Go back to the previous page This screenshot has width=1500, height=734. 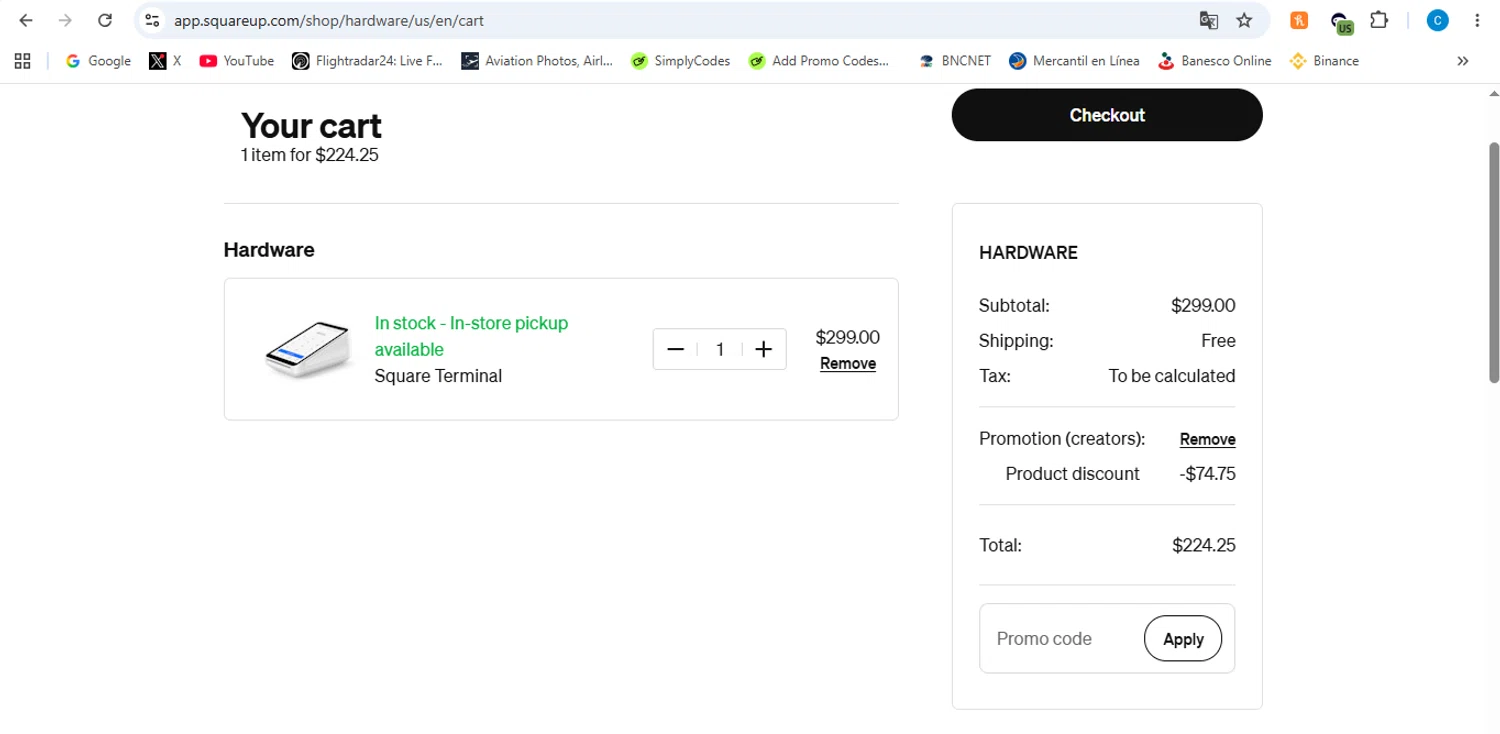[26, 20]
